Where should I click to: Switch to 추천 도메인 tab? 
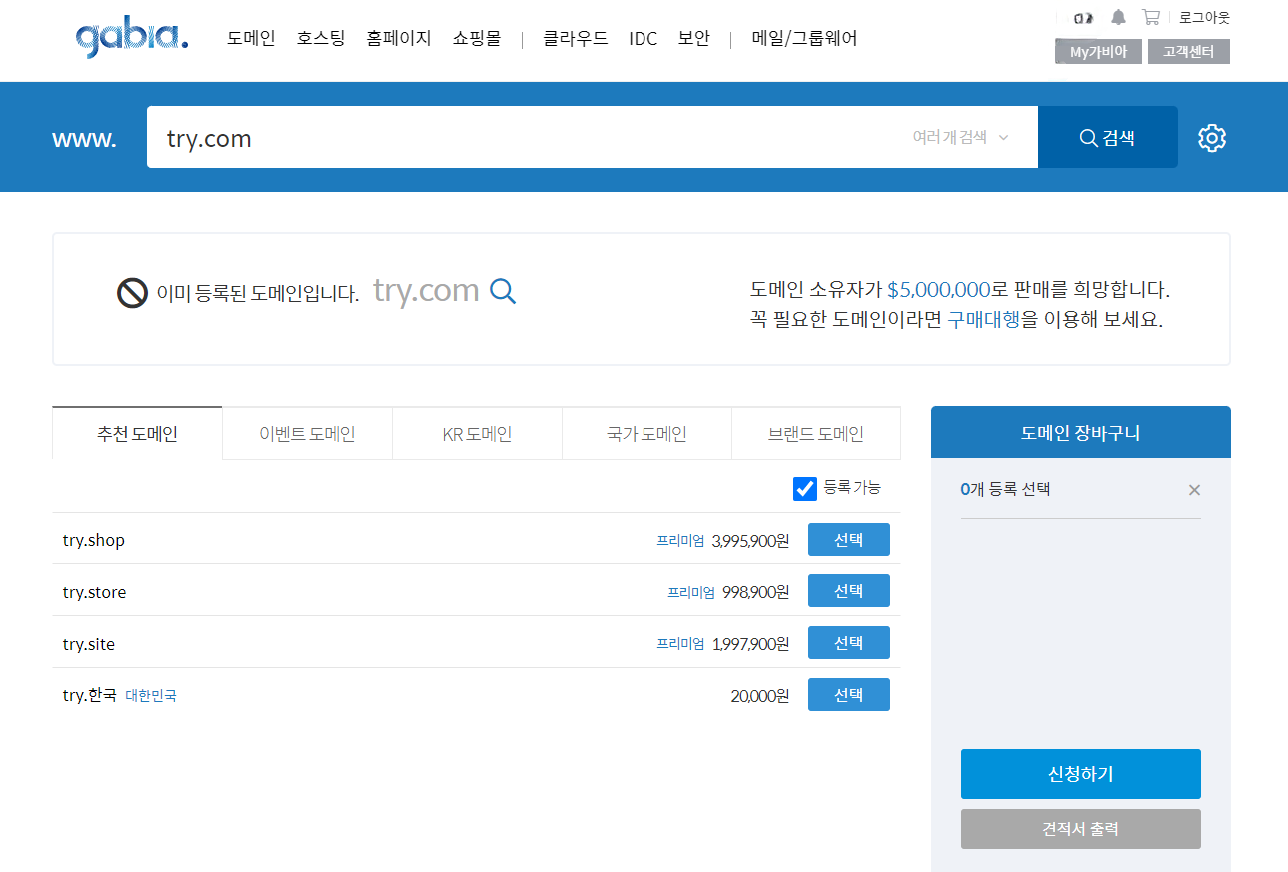click(137, 434)
